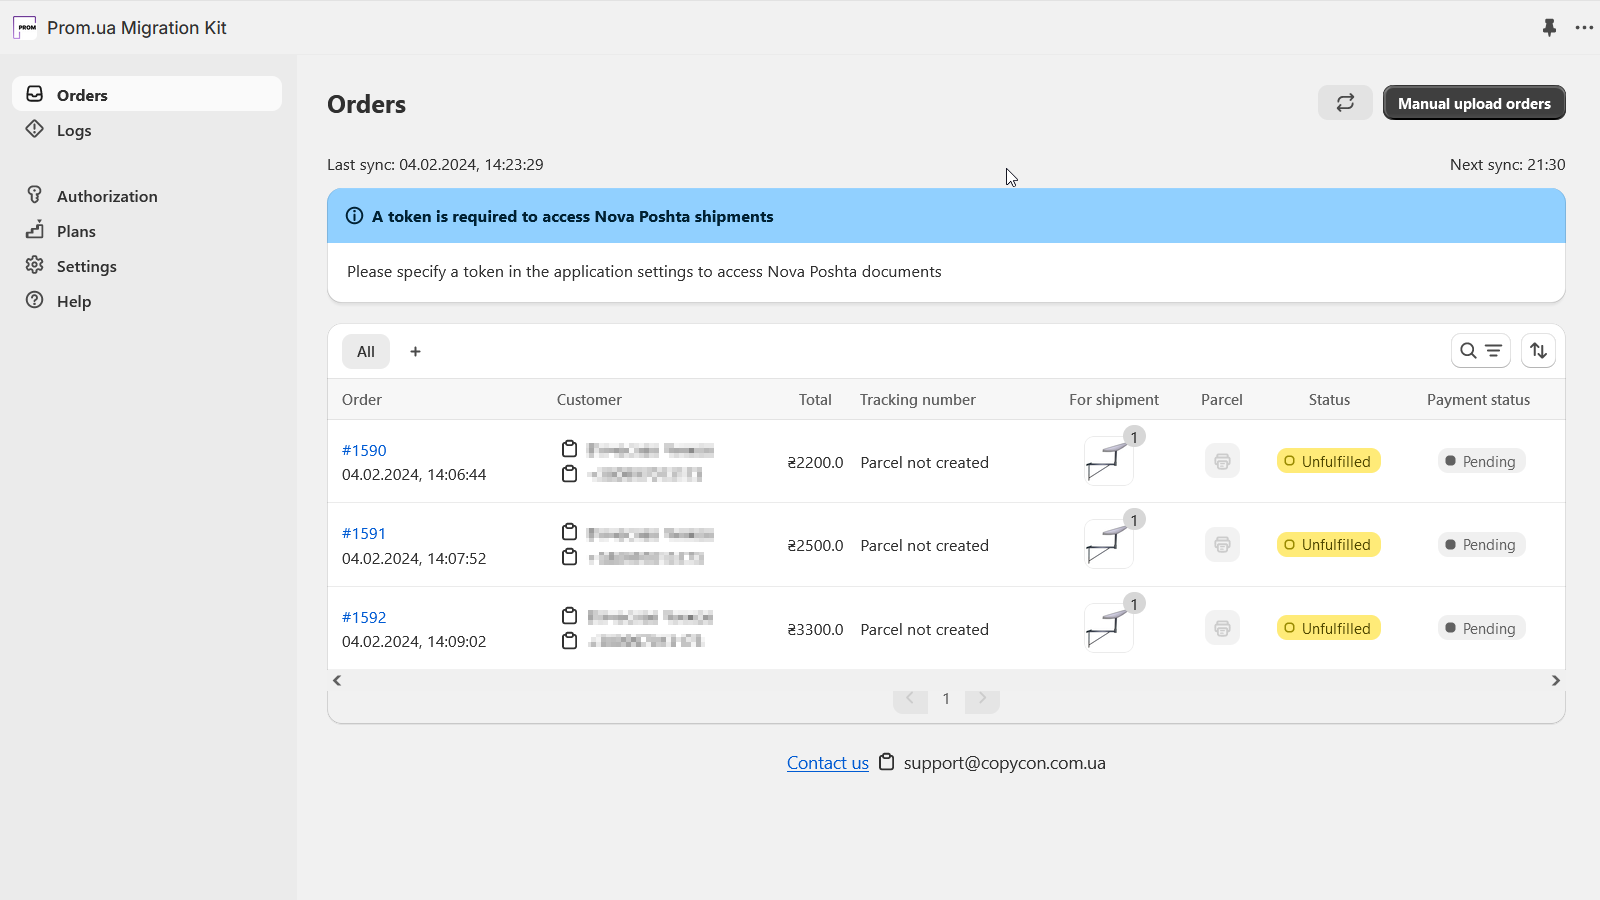
Task: Open the sort orders button
Action: point(1538,351)
